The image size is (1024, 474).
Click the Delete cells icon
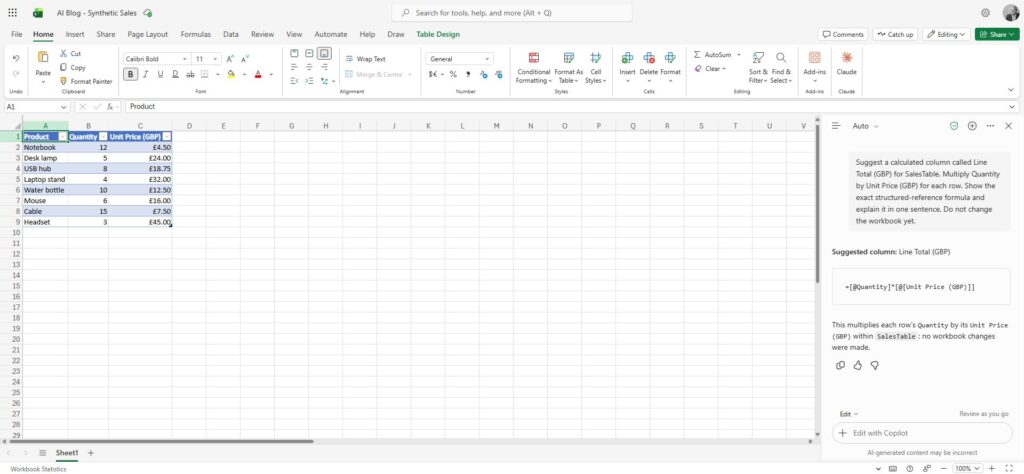point(648,58)
